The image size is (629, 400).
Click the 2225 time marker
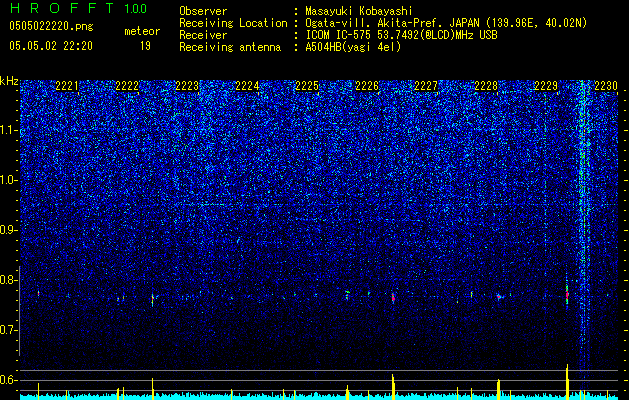click(x=307, y=85)
